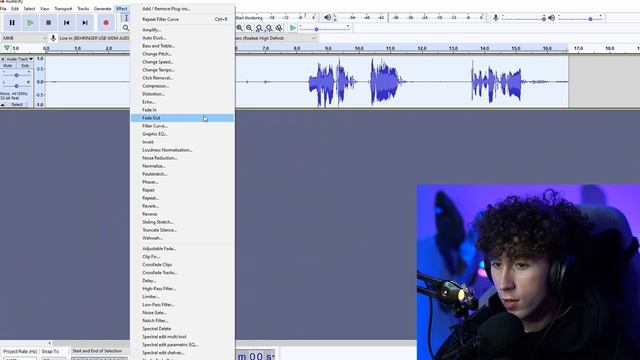Click the Play-at-Speed green arrow

tap(293, 28)
